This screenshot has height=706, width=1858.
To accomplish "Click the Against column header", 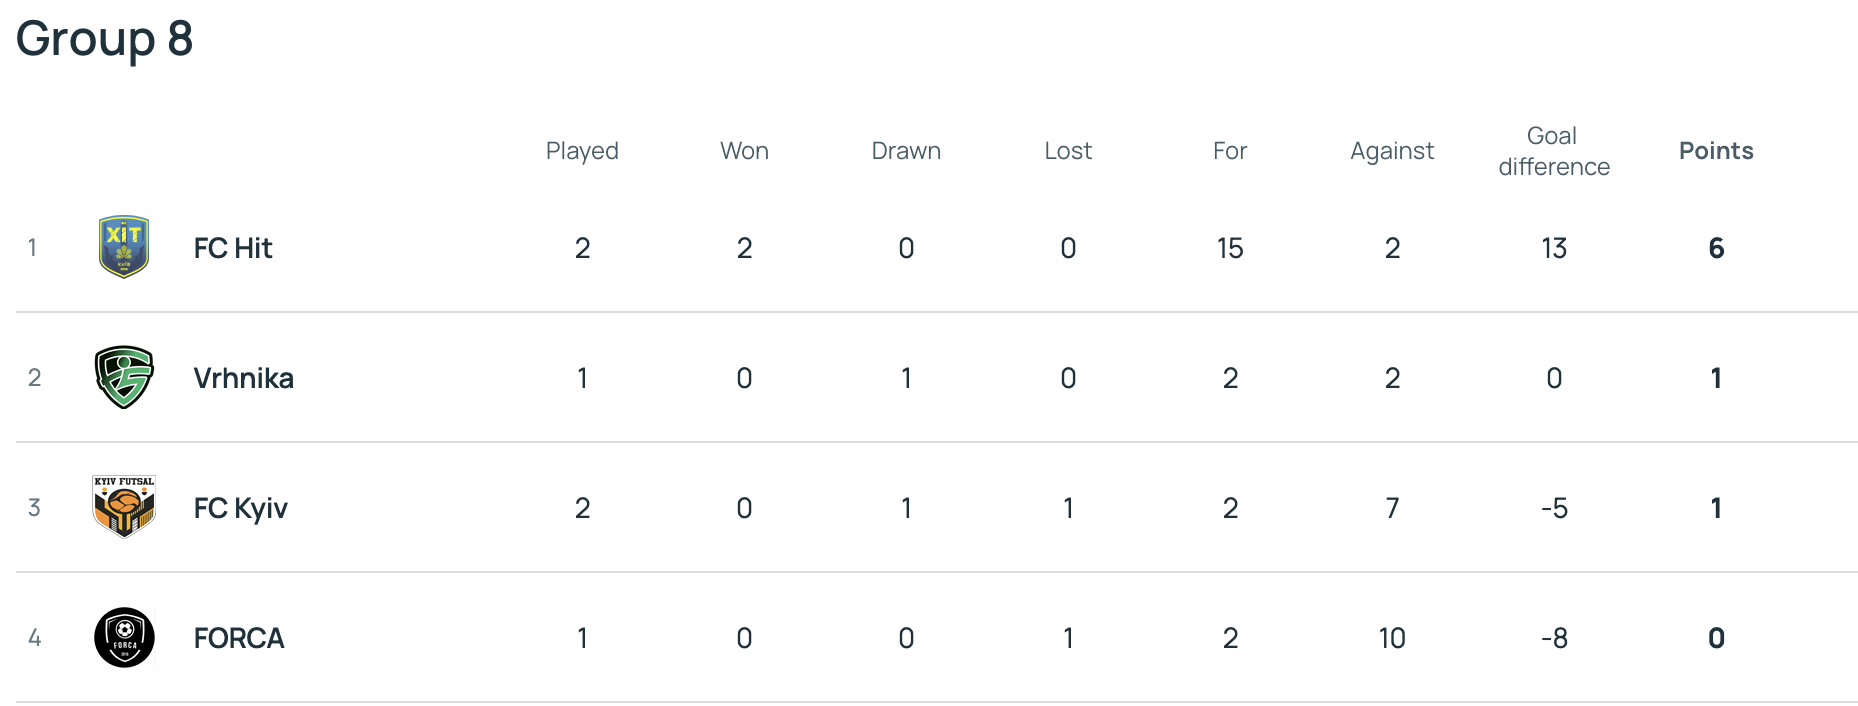I will 1392,151.
